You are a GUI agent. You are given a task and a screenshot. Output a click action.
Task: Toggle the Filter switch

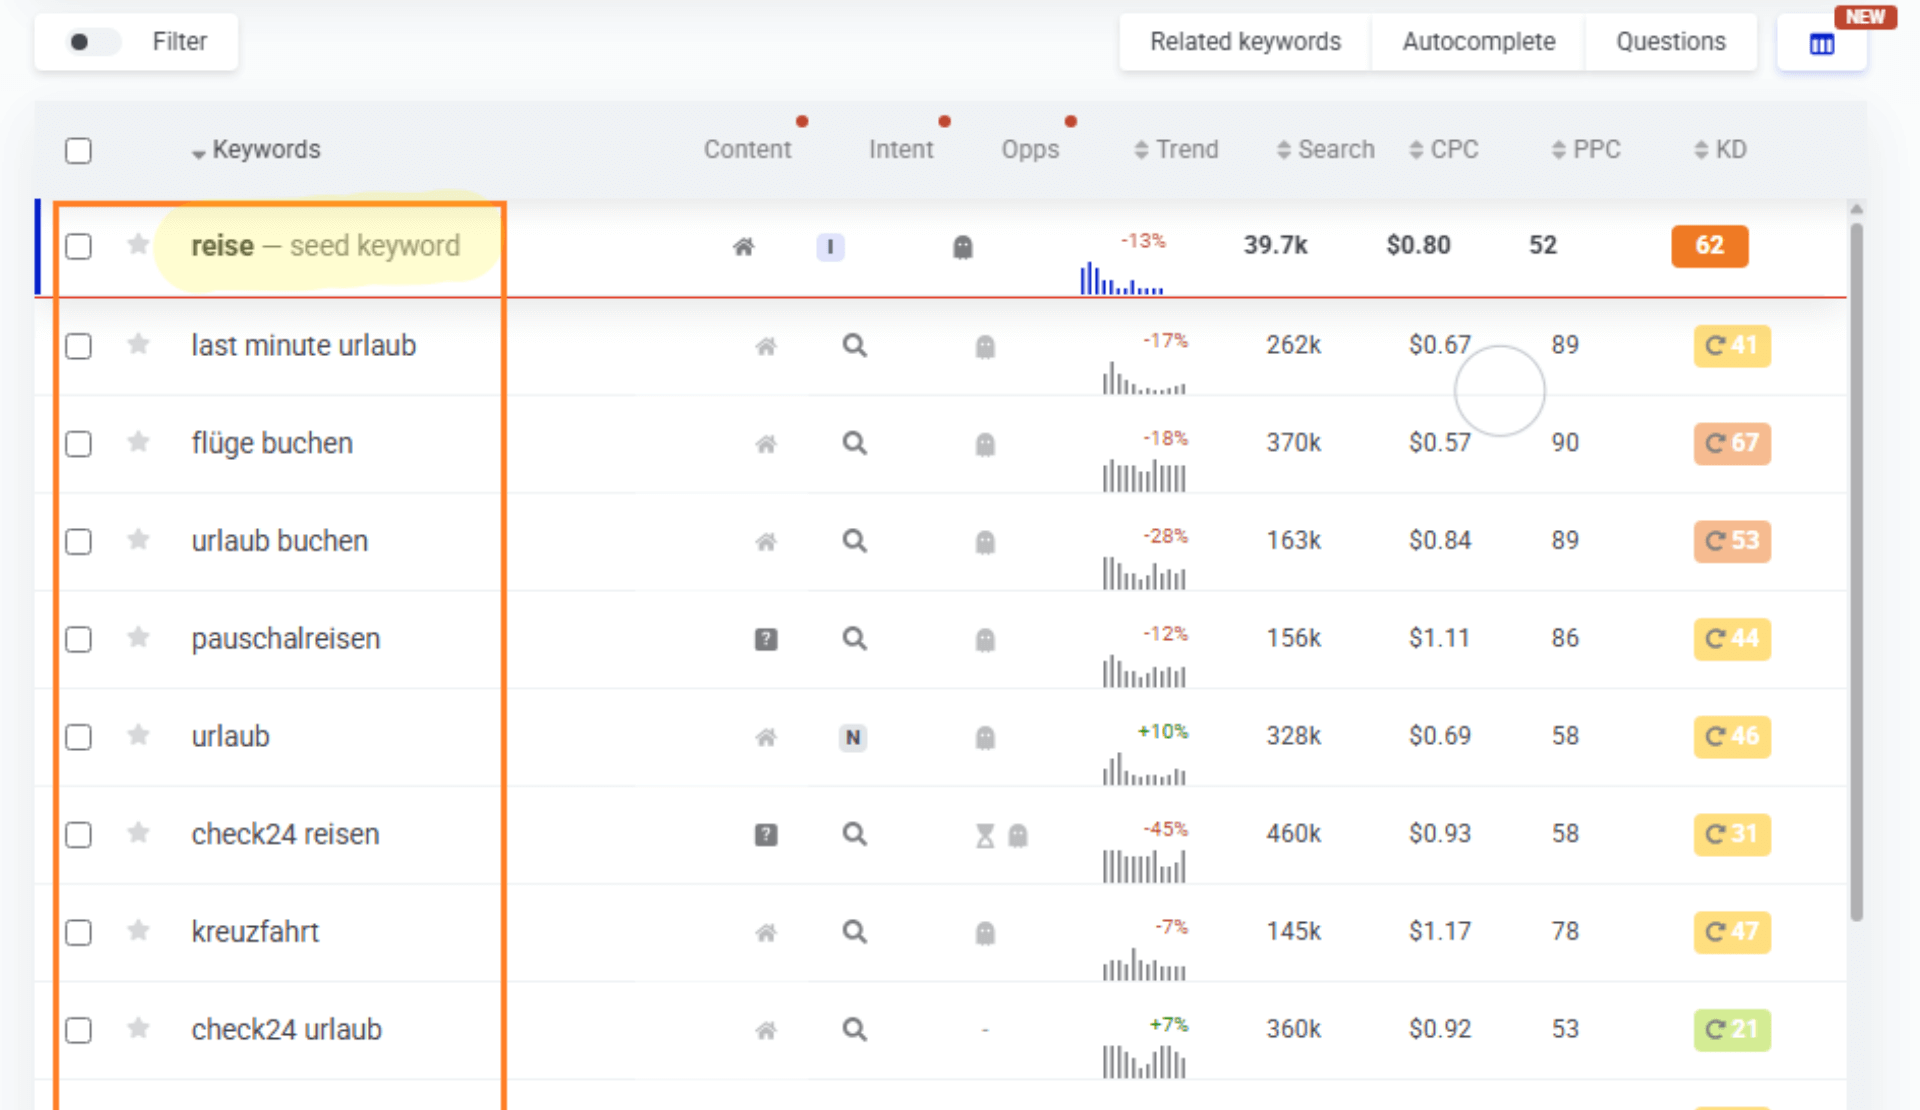[x=91, y=42]
